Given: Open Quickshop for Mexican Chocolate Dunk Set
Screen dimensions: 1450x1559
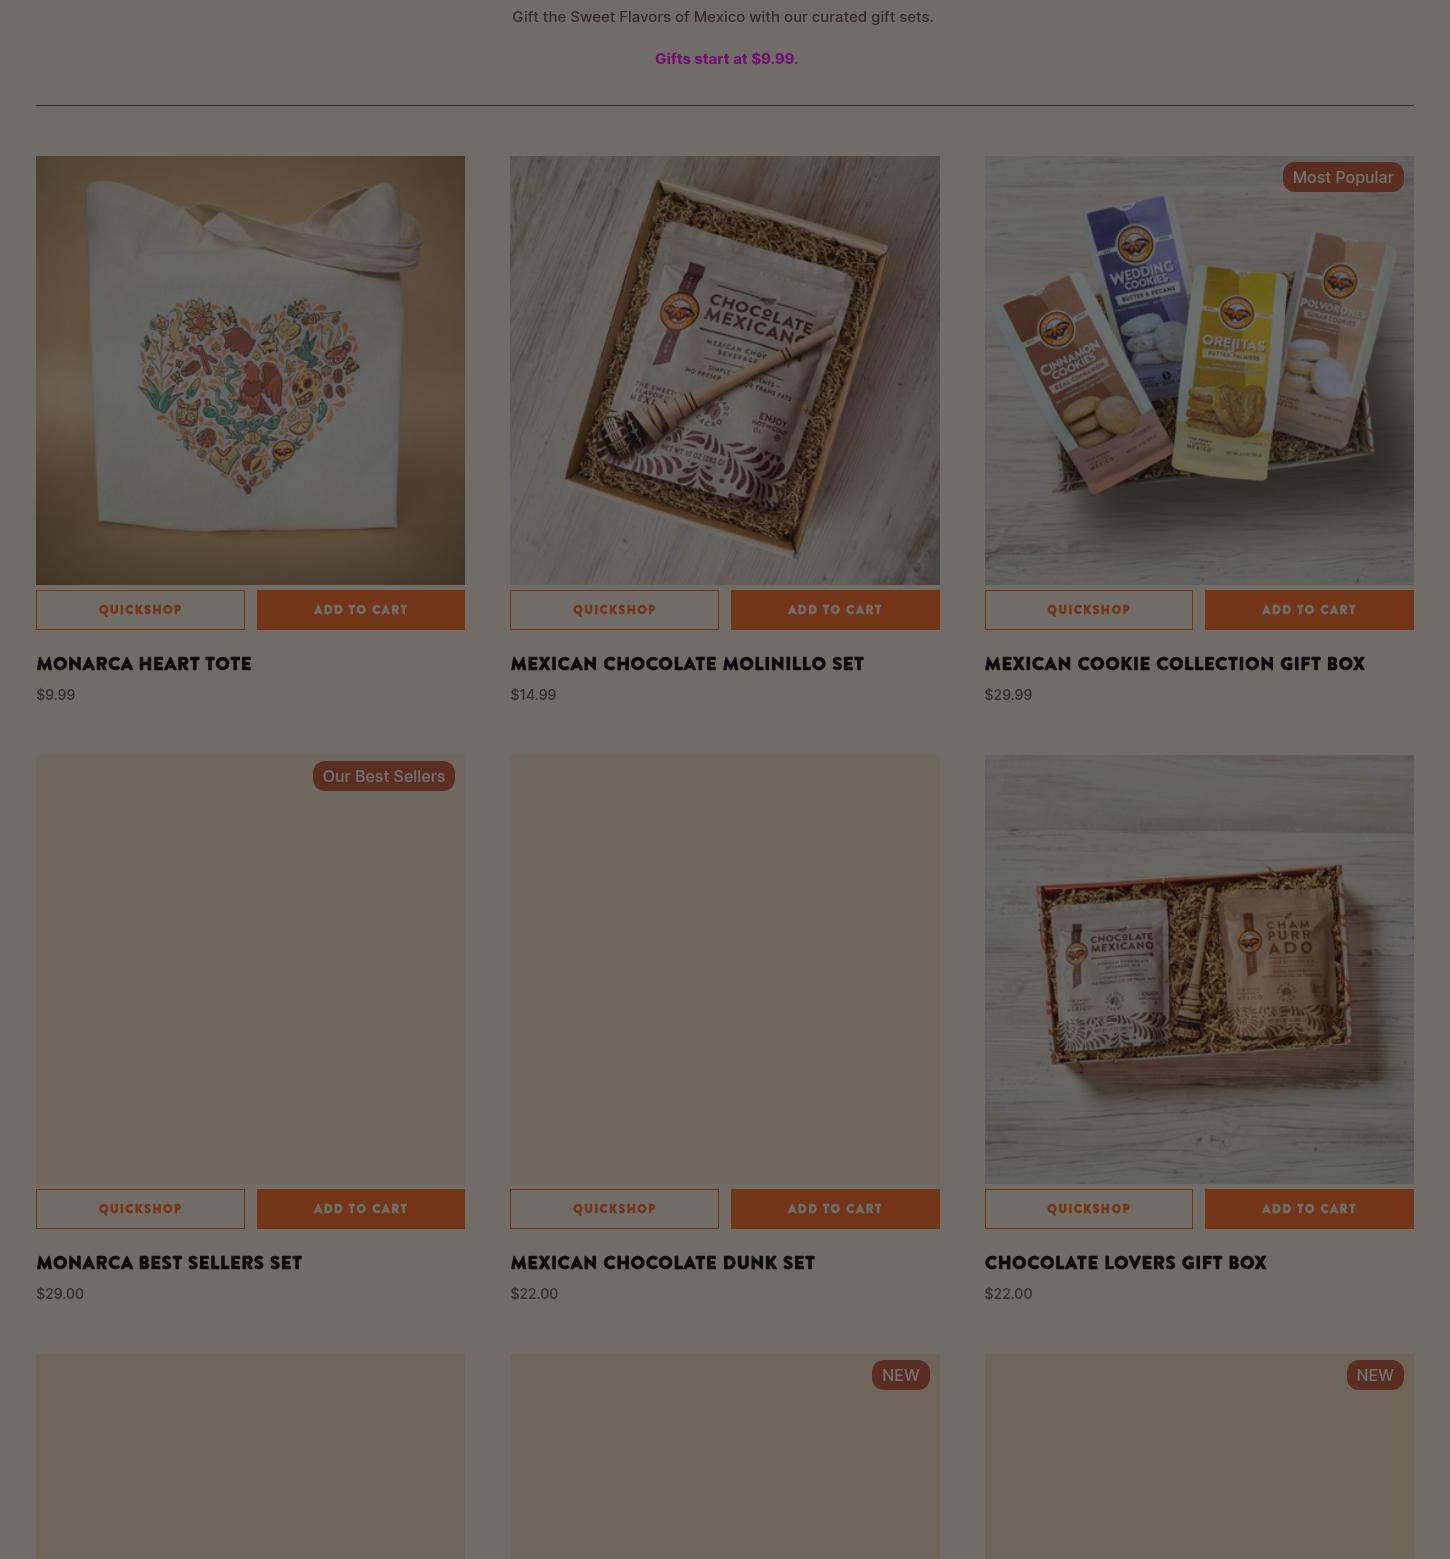Looking at the screenshot, I should pos(614,1209).
